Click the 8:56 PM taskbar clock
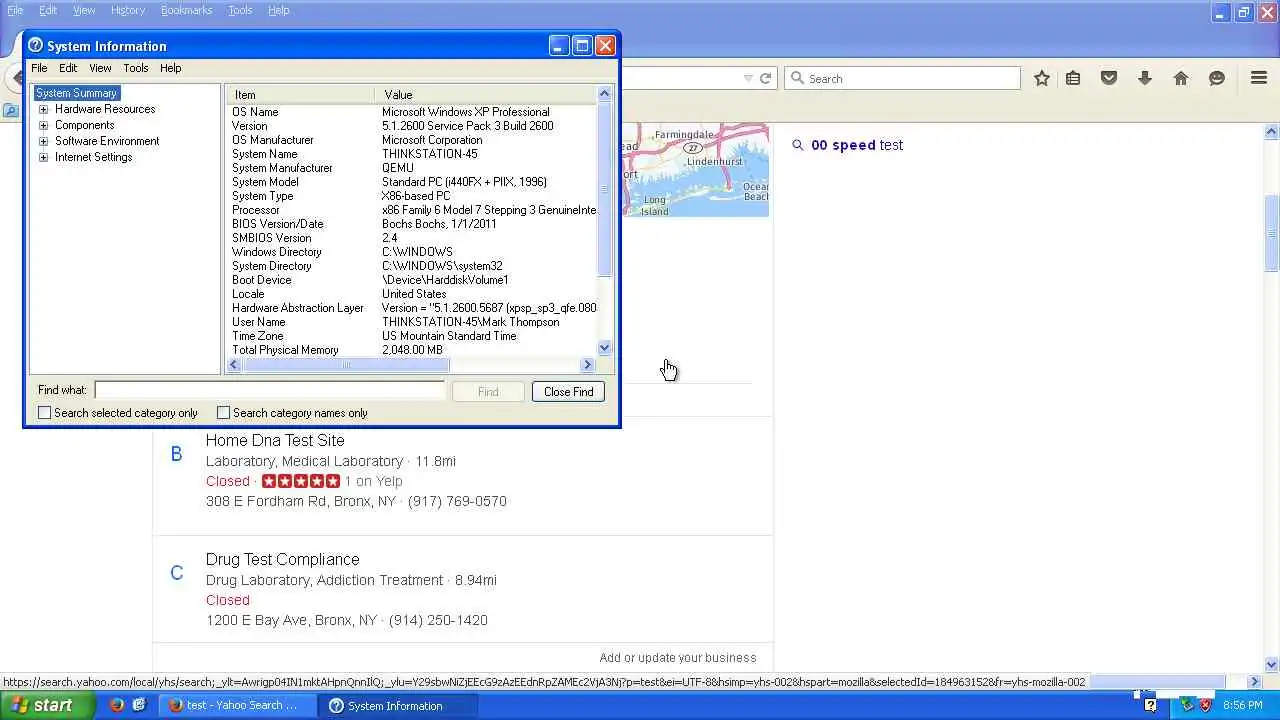This screenshot has height=720, width=1280. (1243, 705)
